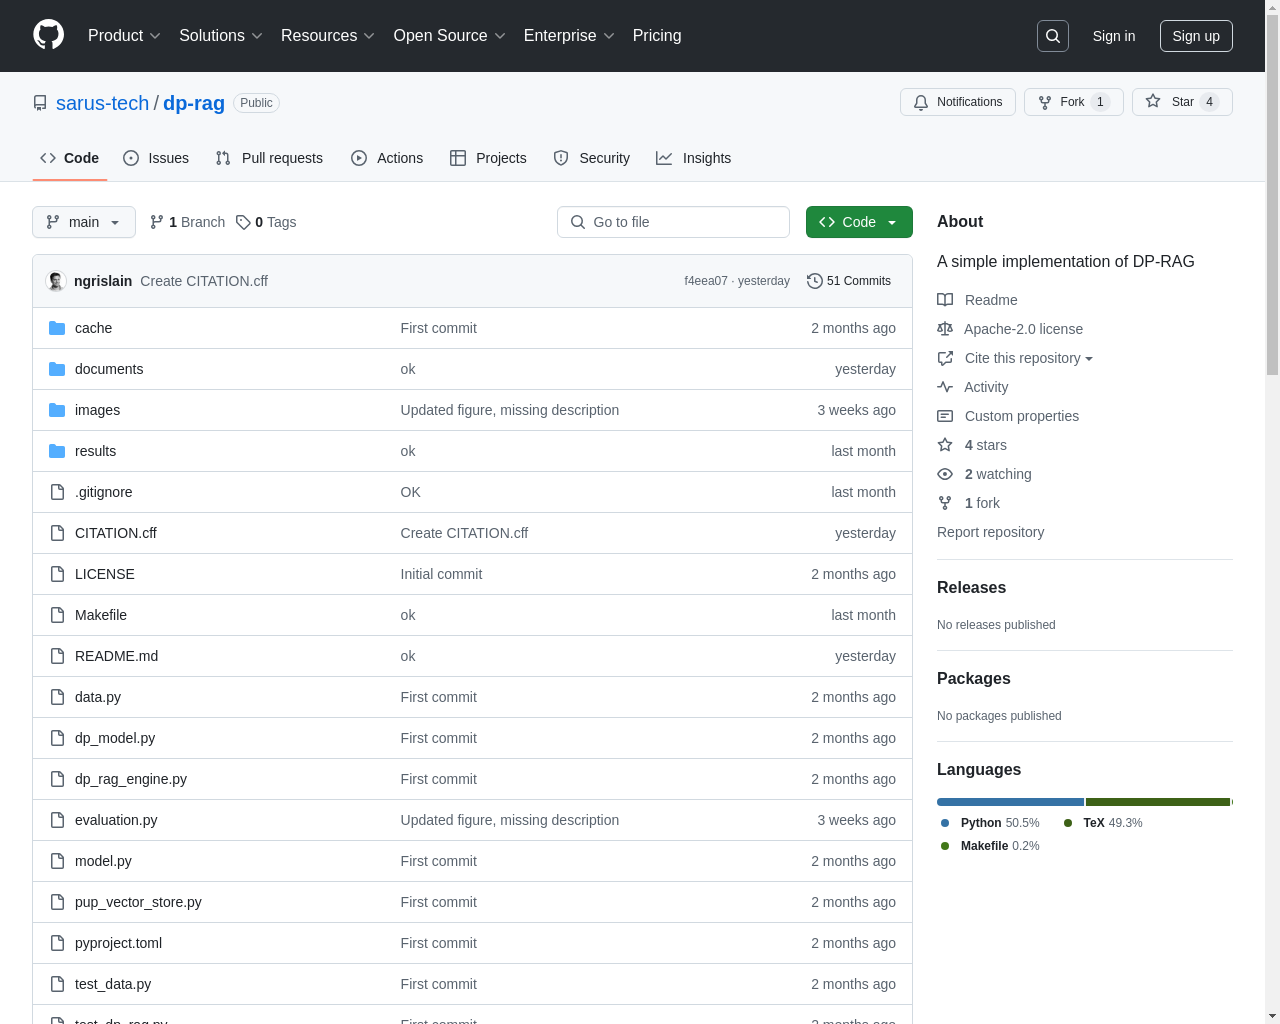
Task: Expand the Enterprise menu
Action: (569, 36)
